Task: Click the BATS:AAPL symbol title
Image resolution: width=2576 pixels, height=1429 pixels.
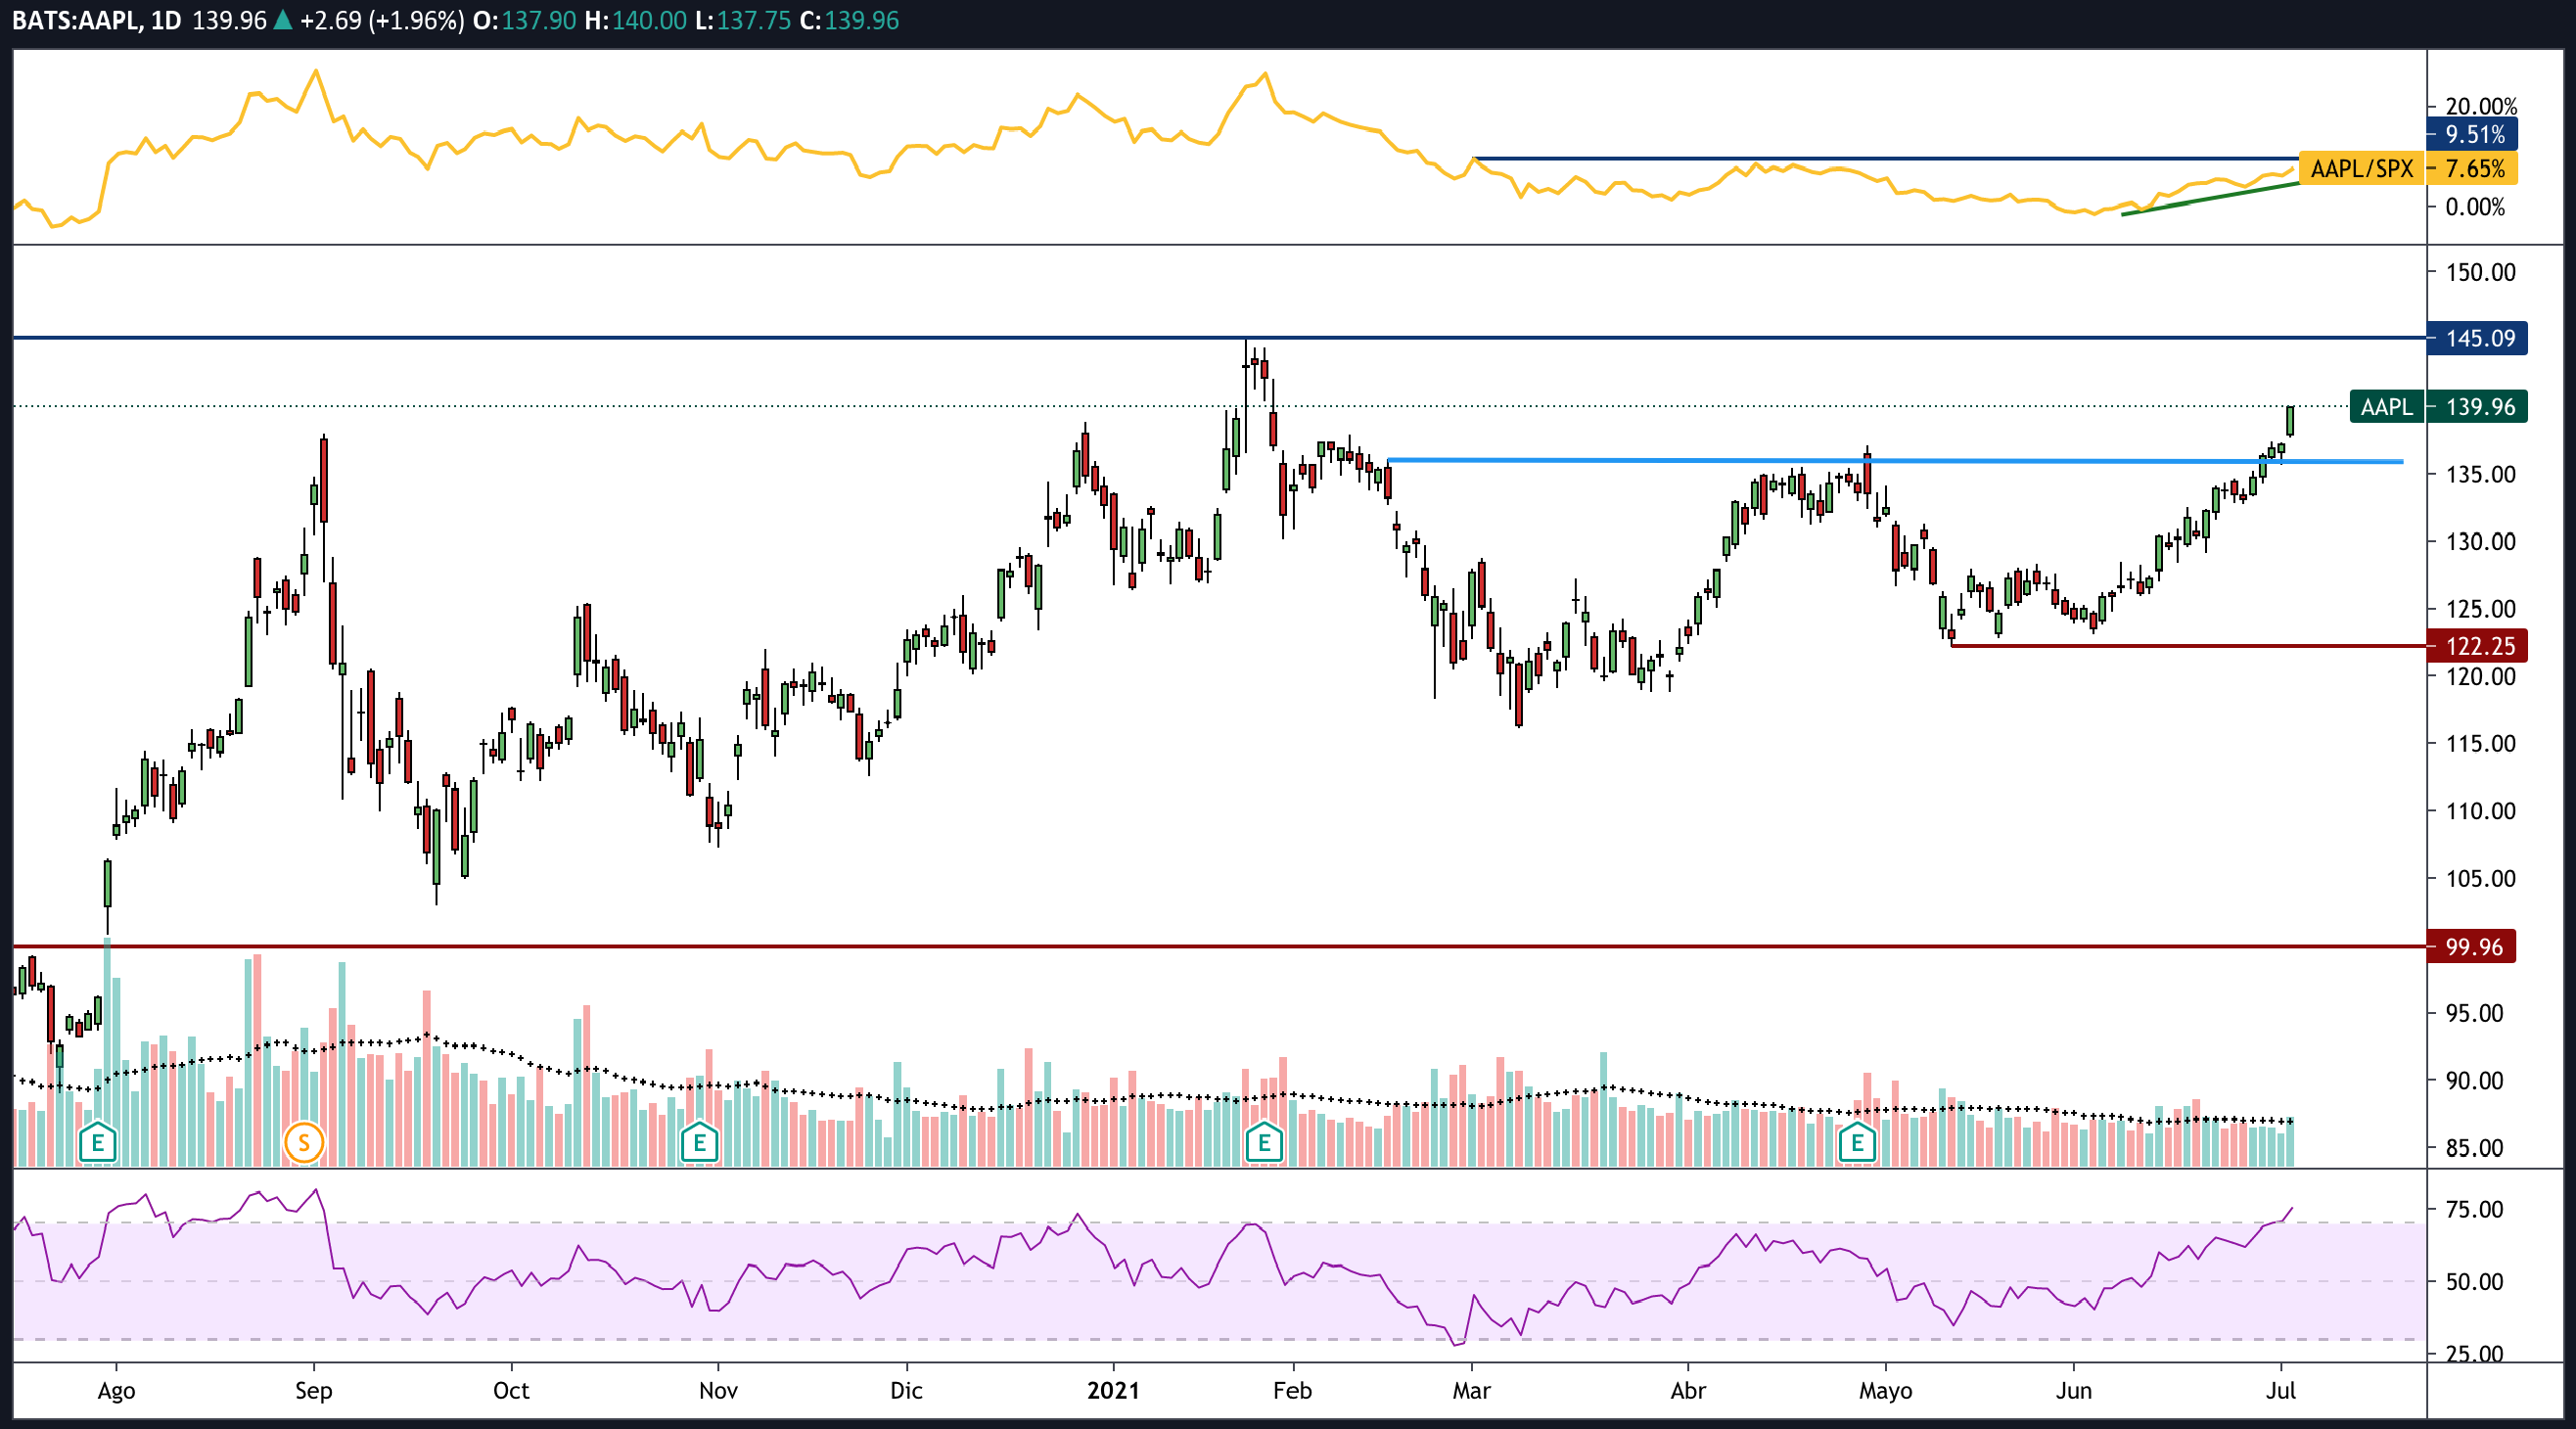Action: 75,20
